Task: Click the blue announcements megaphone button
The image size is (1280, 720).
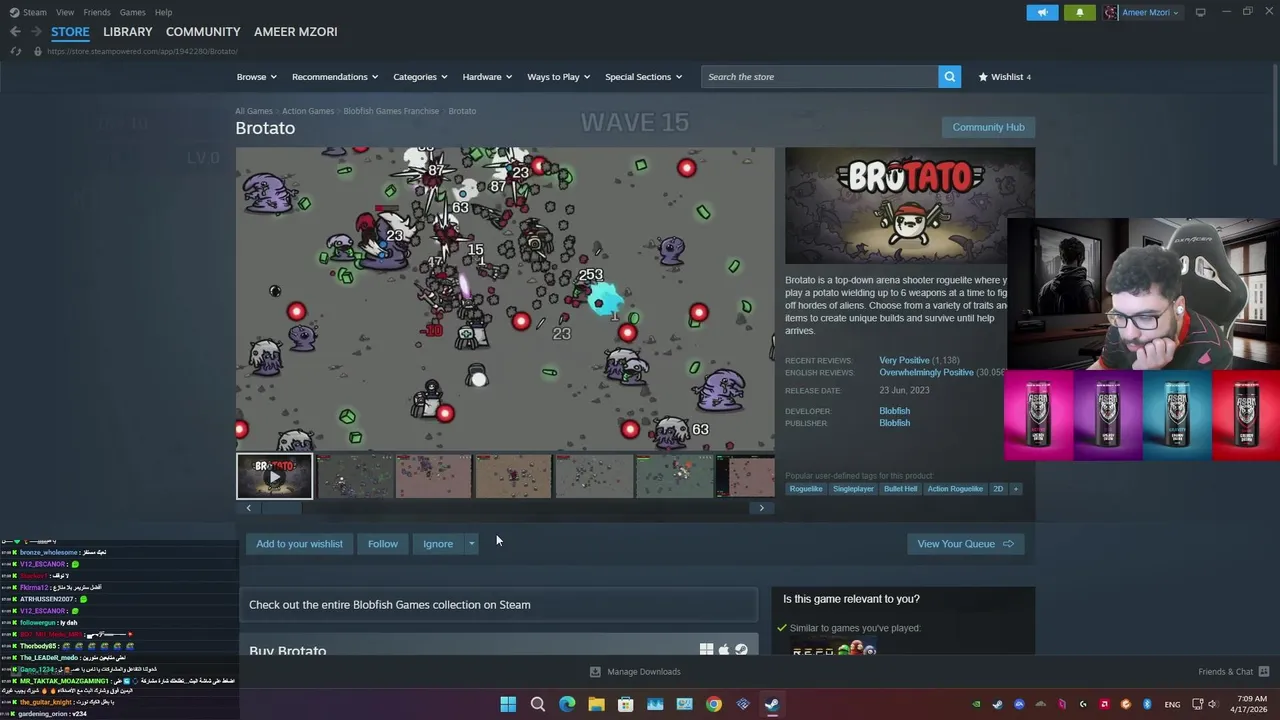Action: [x=1042, y=12]
